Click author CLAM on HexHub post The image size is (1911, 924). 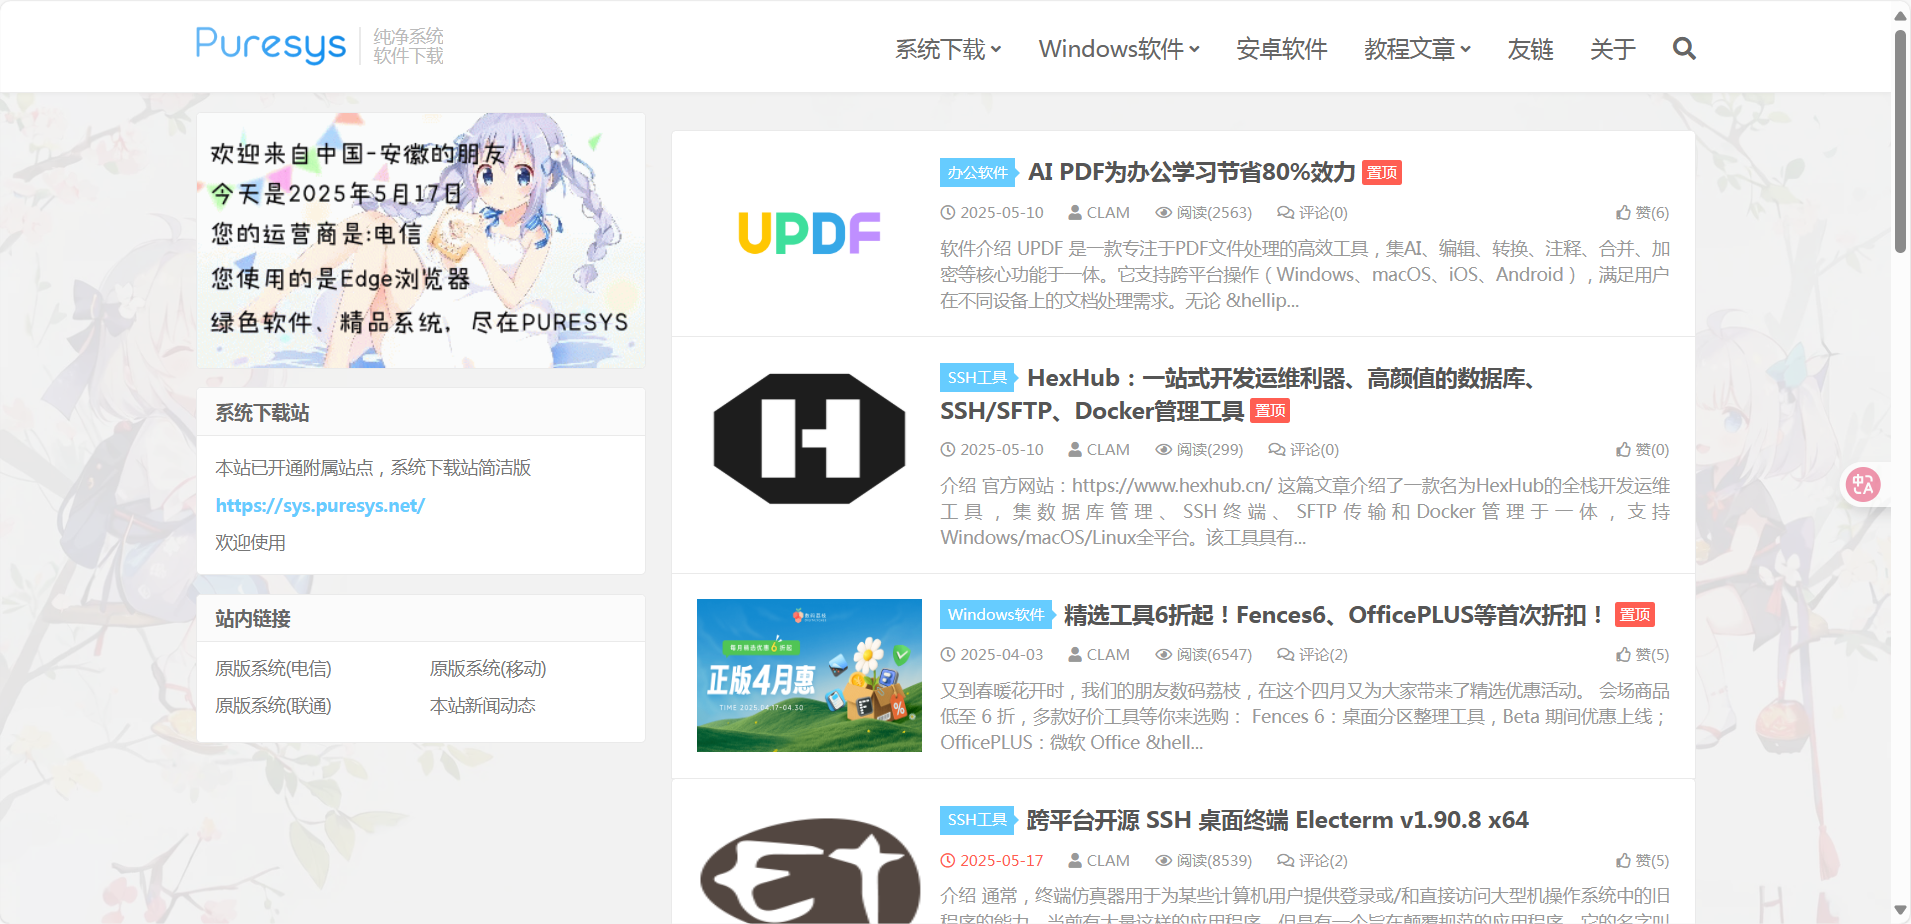(1108, 449)
